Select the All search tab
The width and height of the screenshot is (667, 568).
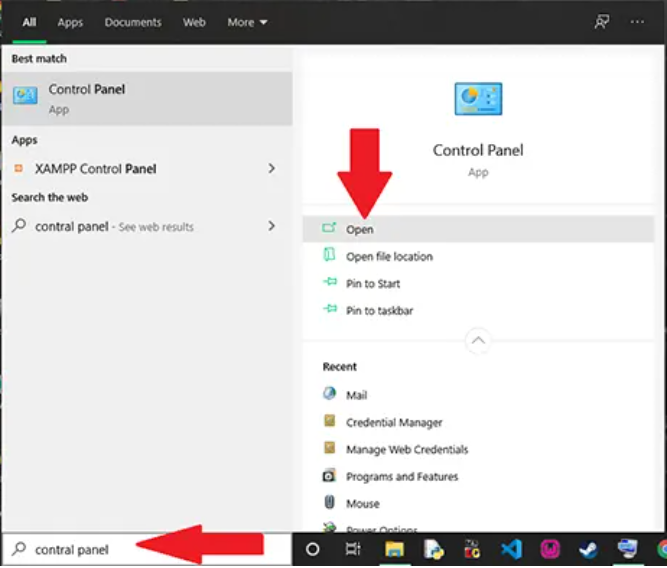click(29, 22)
